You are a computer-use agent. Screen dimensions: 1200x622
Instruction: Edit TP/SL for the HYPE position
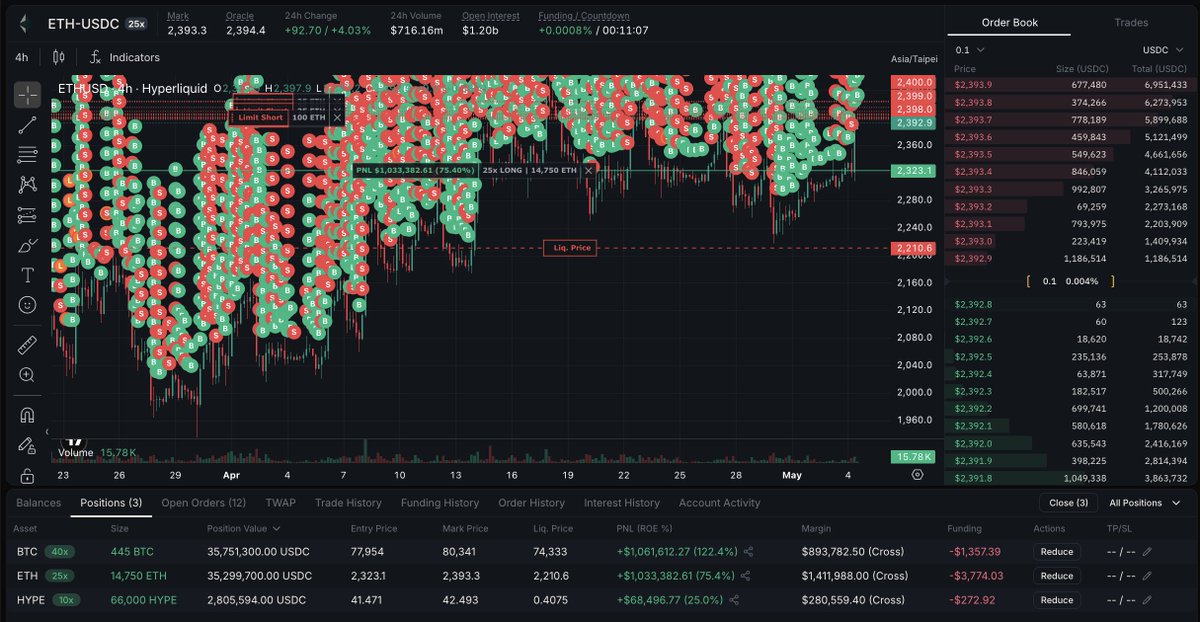click(1147, 600)
